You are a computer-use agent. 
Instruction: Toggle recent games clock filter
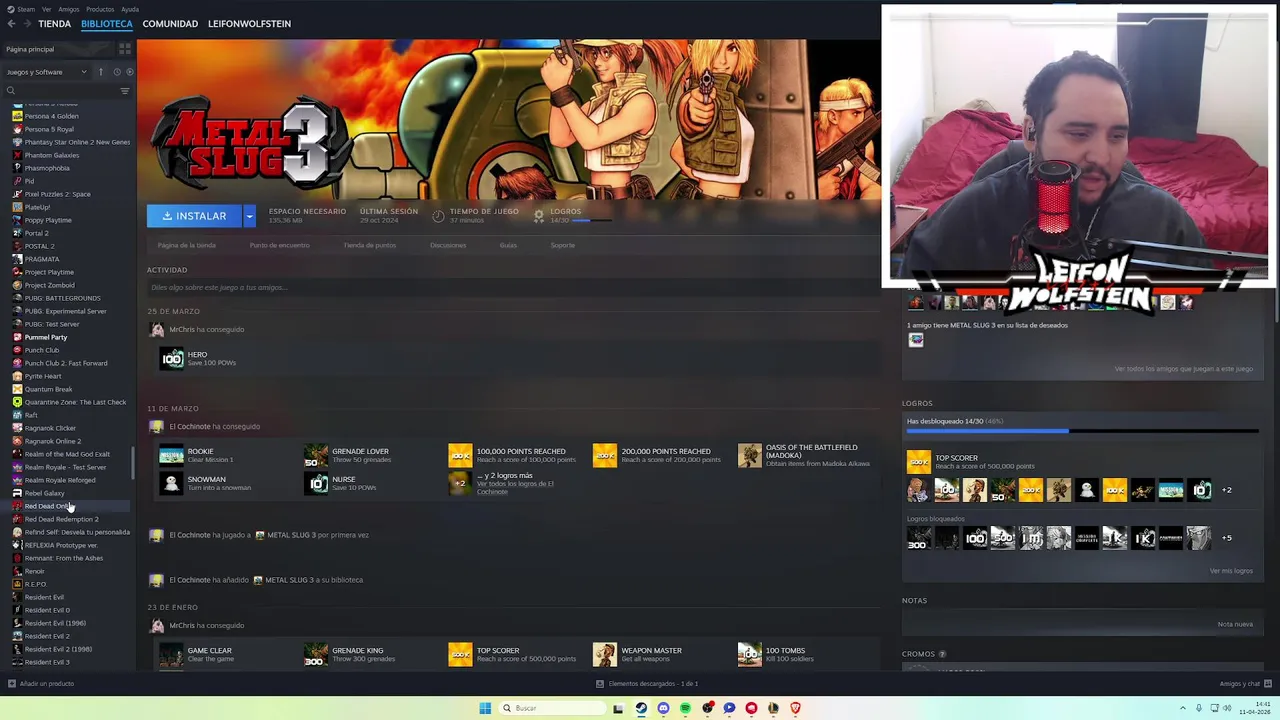117,72
